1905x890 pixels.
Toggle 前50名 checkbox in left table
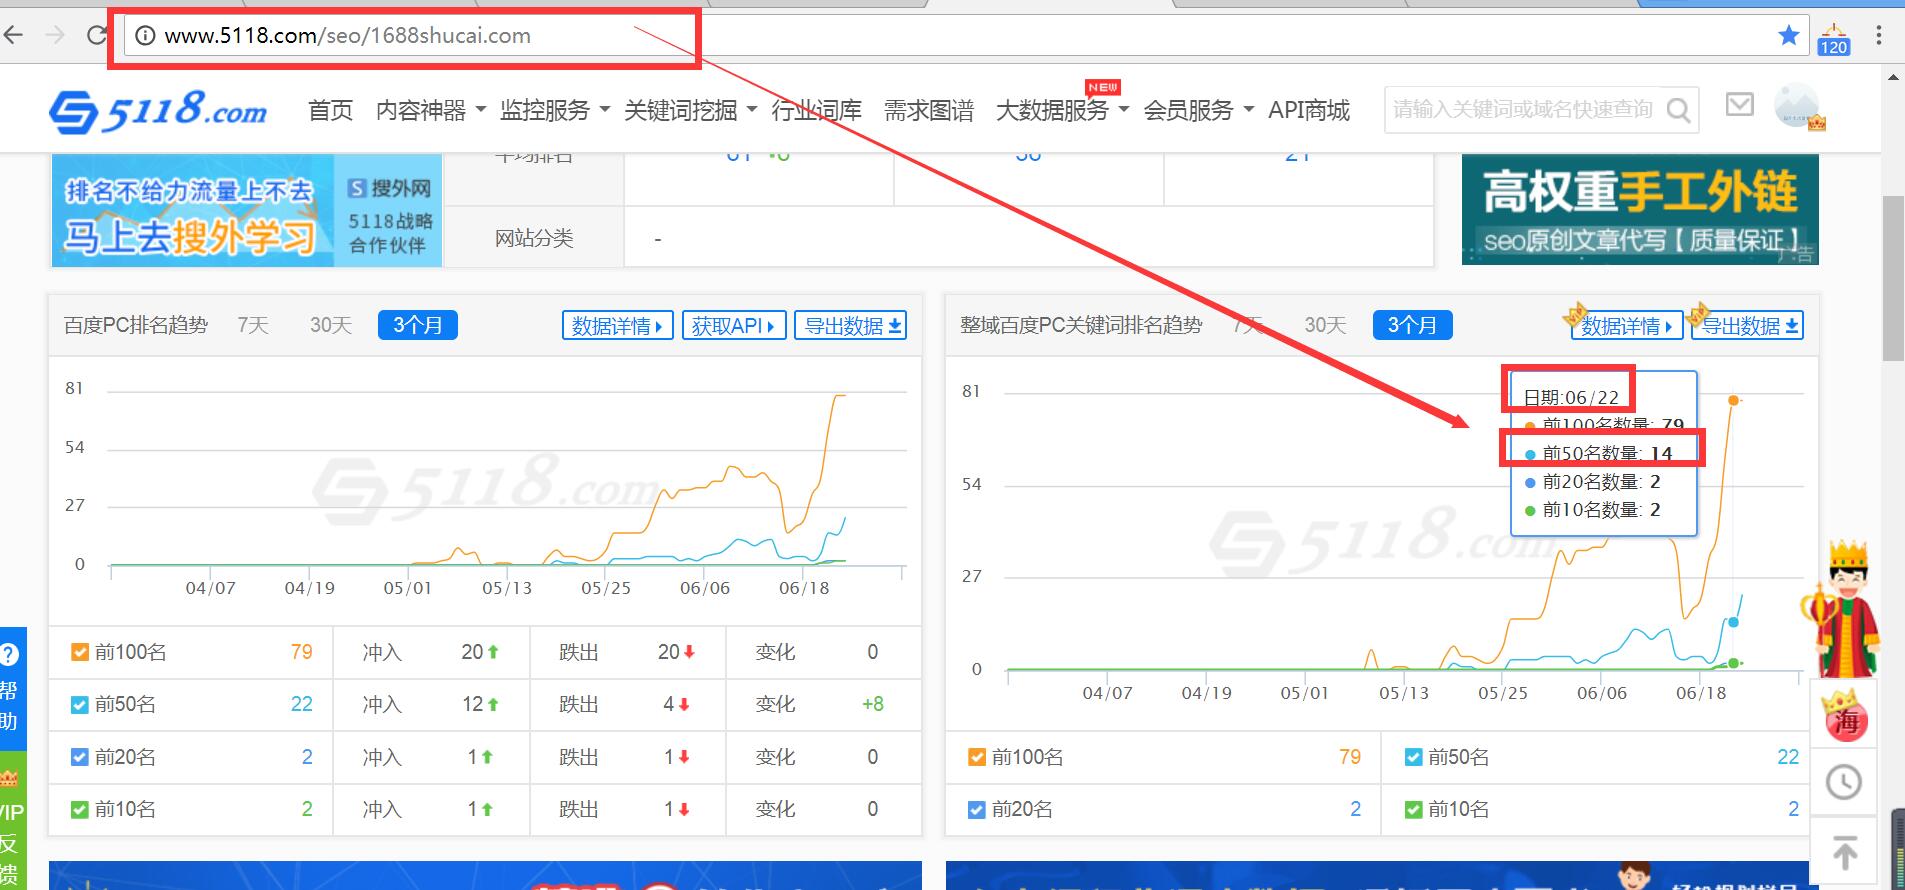(80, 705)
